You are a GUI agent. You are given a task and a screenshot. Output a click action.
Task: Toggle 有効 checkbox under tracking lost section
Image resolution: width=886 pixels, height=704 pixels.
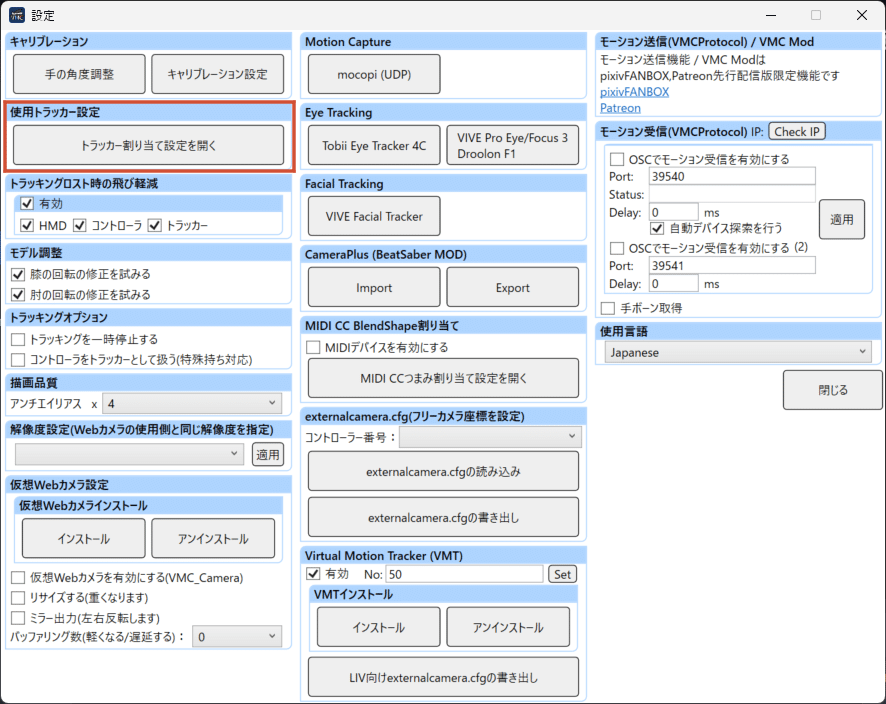27,203
